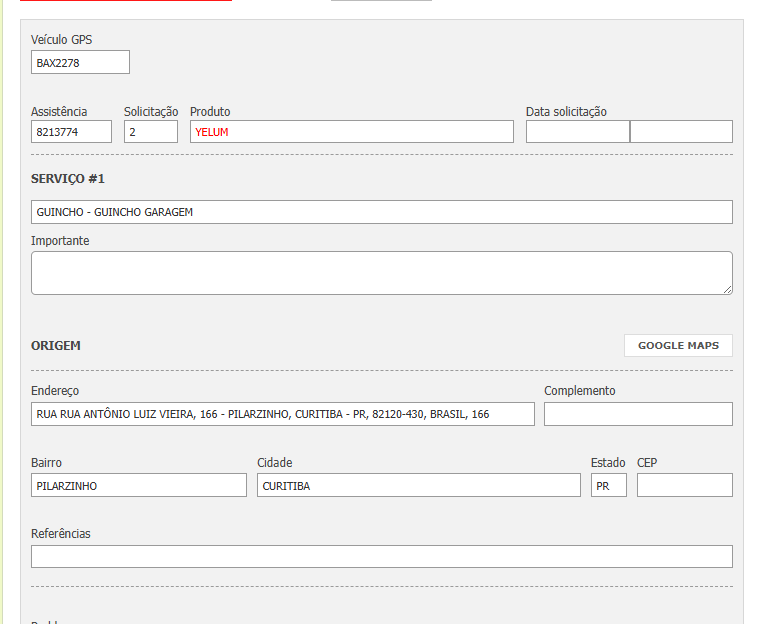The width and height of the screenshot is (762, 624).
Task: Click the Referências input field
Action: click(x=381, y=557)
